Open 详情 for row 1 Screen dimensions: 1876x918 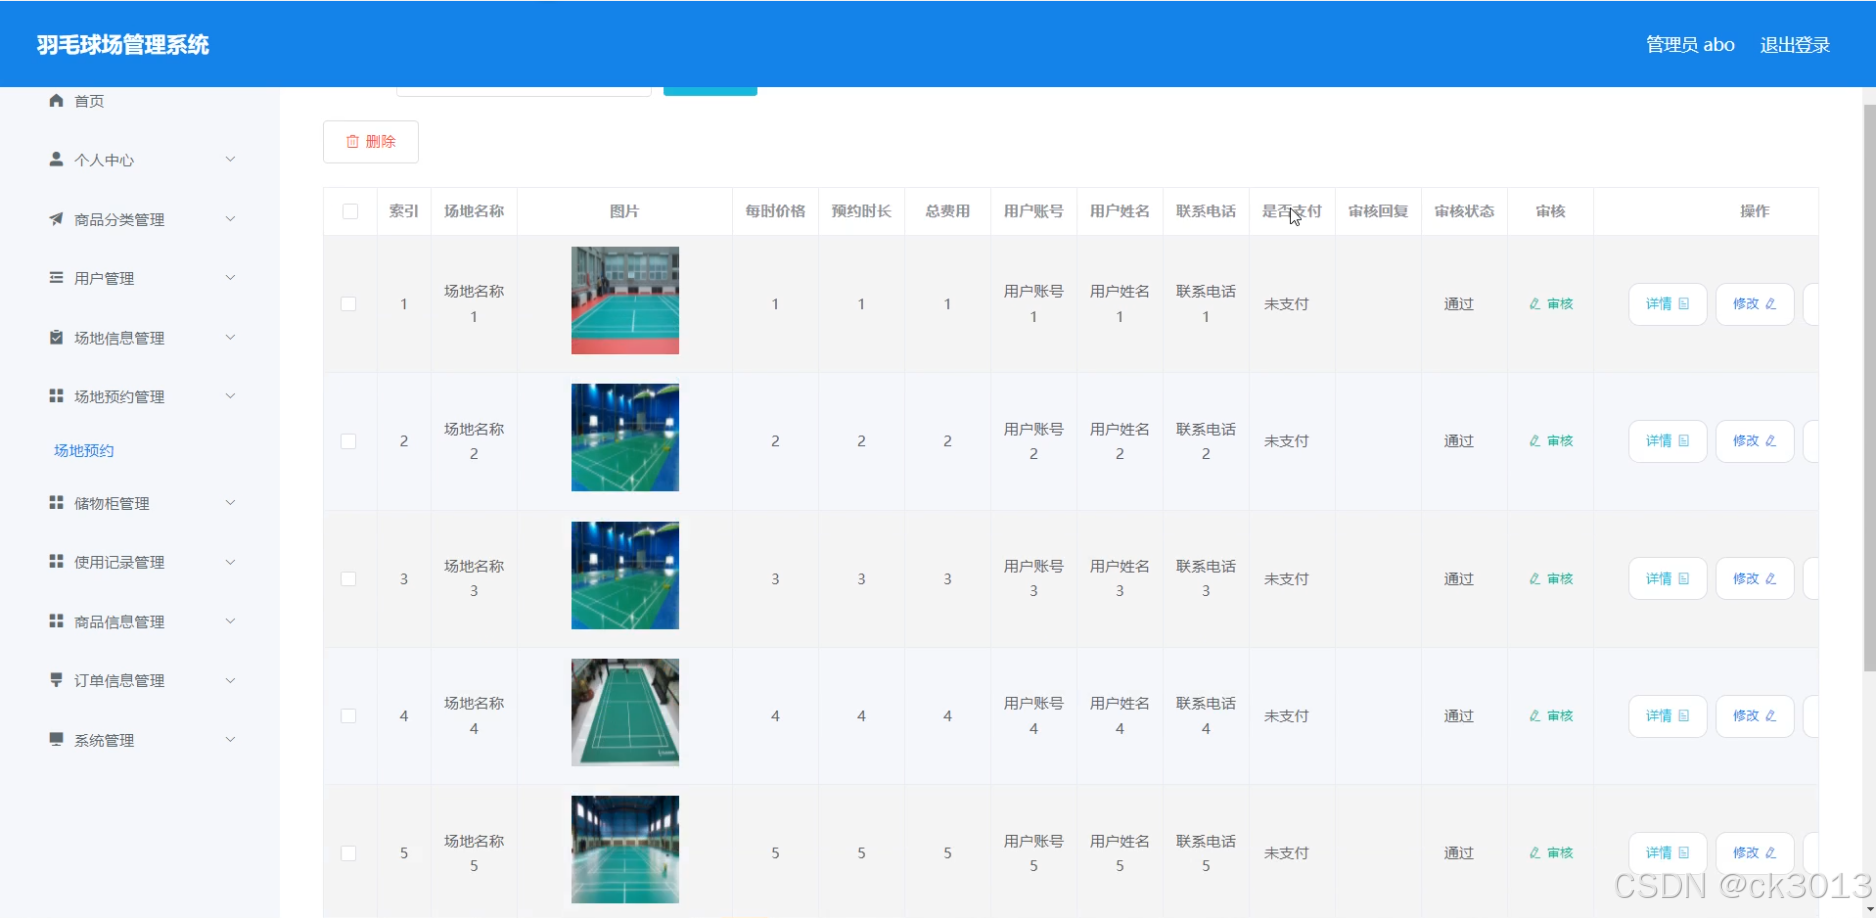pyautogui.click(x=1667, y=304)
